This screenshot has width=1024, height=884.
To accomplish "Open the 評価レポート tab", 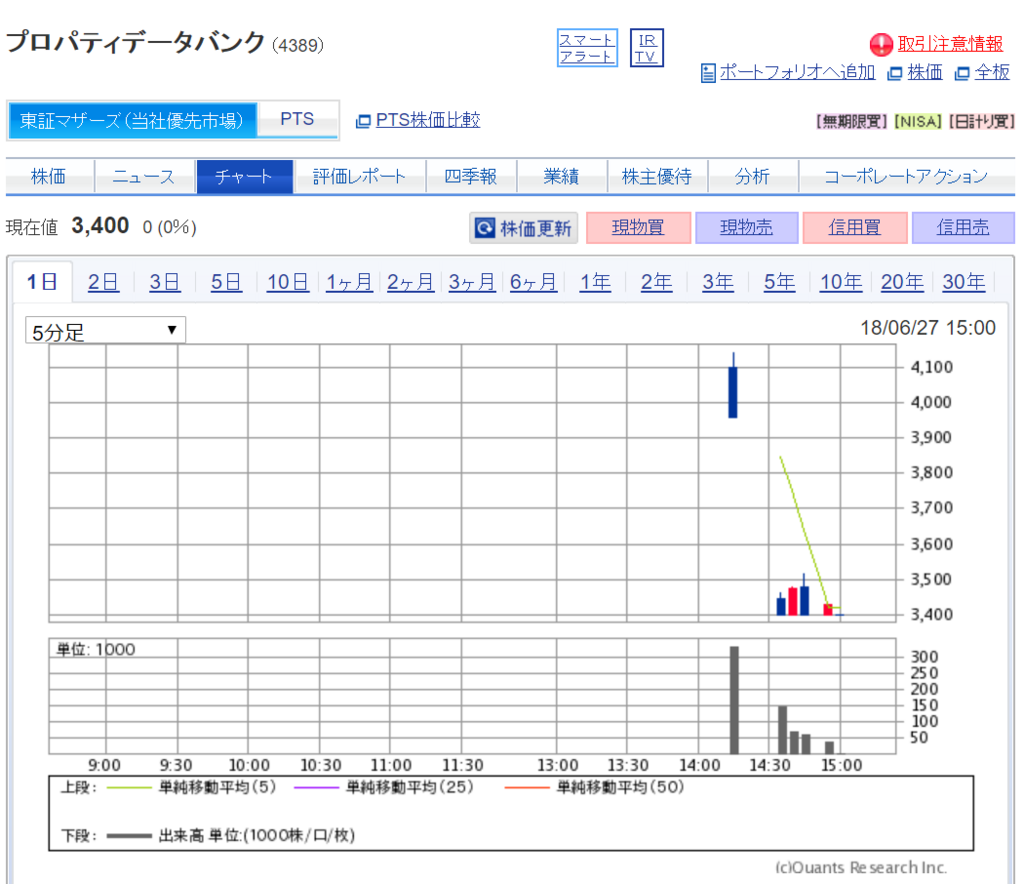I will 360,176.
